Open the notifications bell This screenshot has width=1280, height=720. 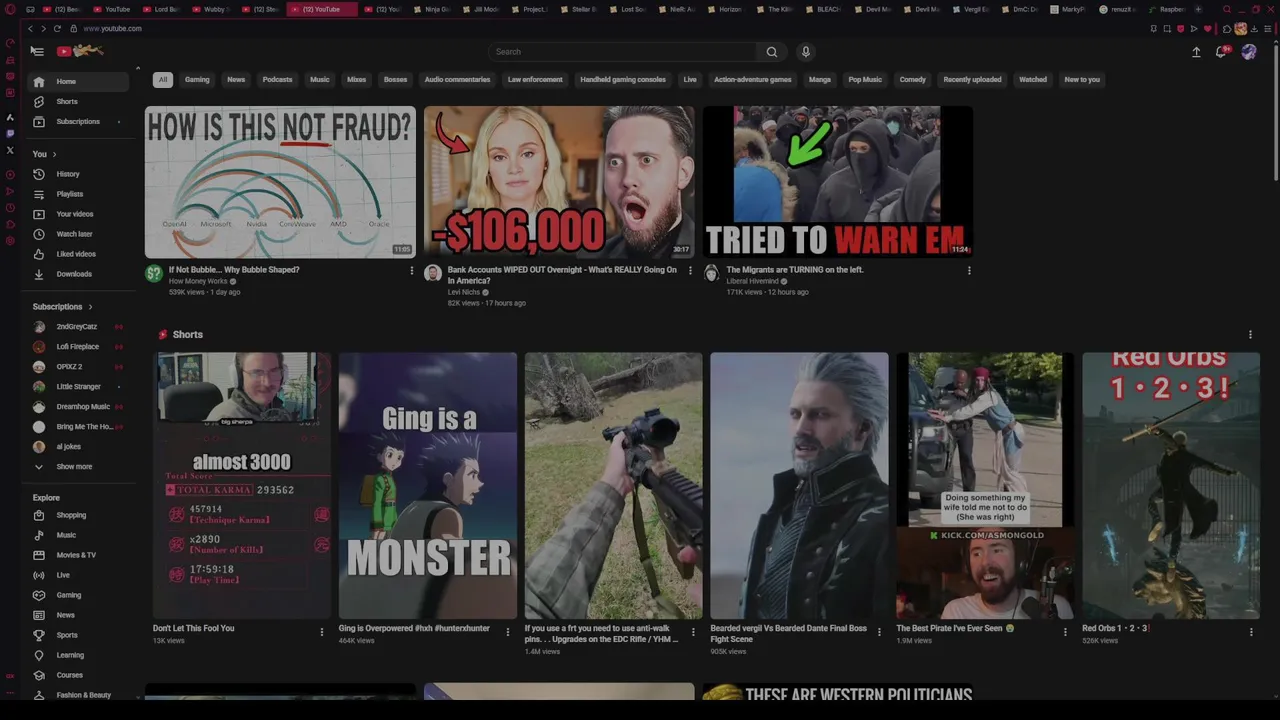[1221, 52]
